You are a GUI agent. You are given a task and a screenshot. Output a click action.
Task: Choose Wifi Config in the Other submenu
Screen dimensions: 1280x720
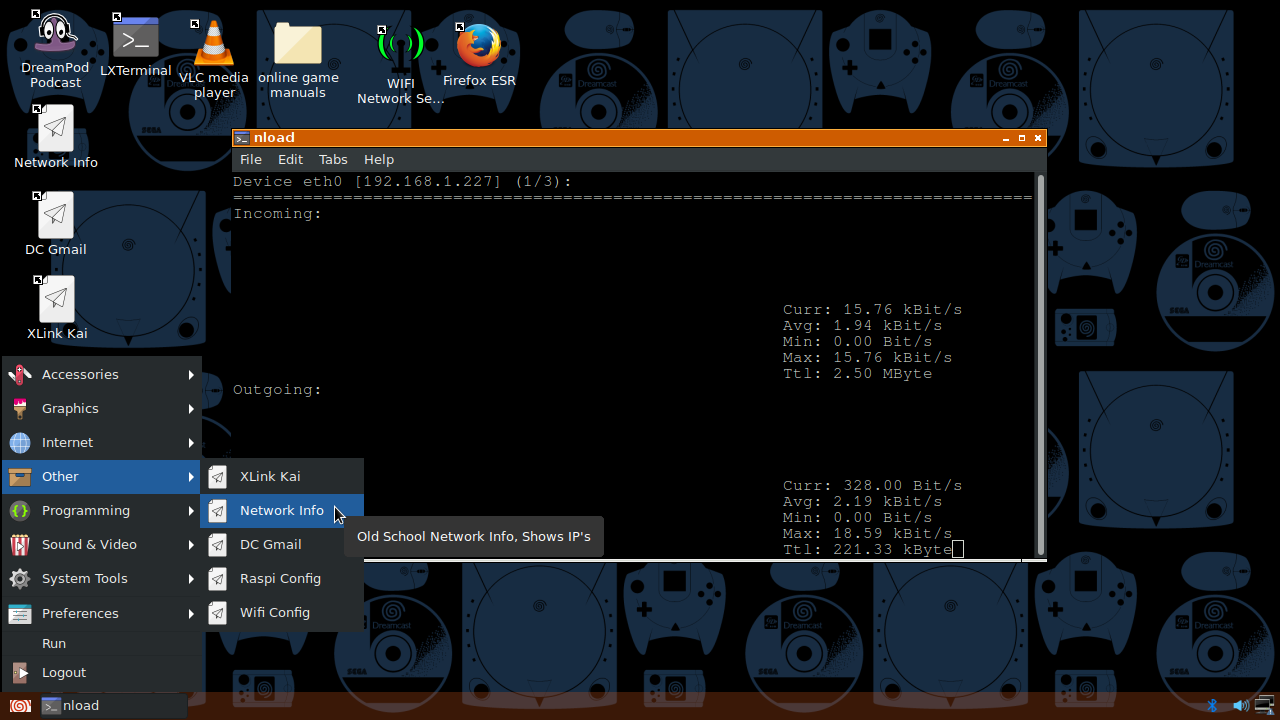pos(282,613)
